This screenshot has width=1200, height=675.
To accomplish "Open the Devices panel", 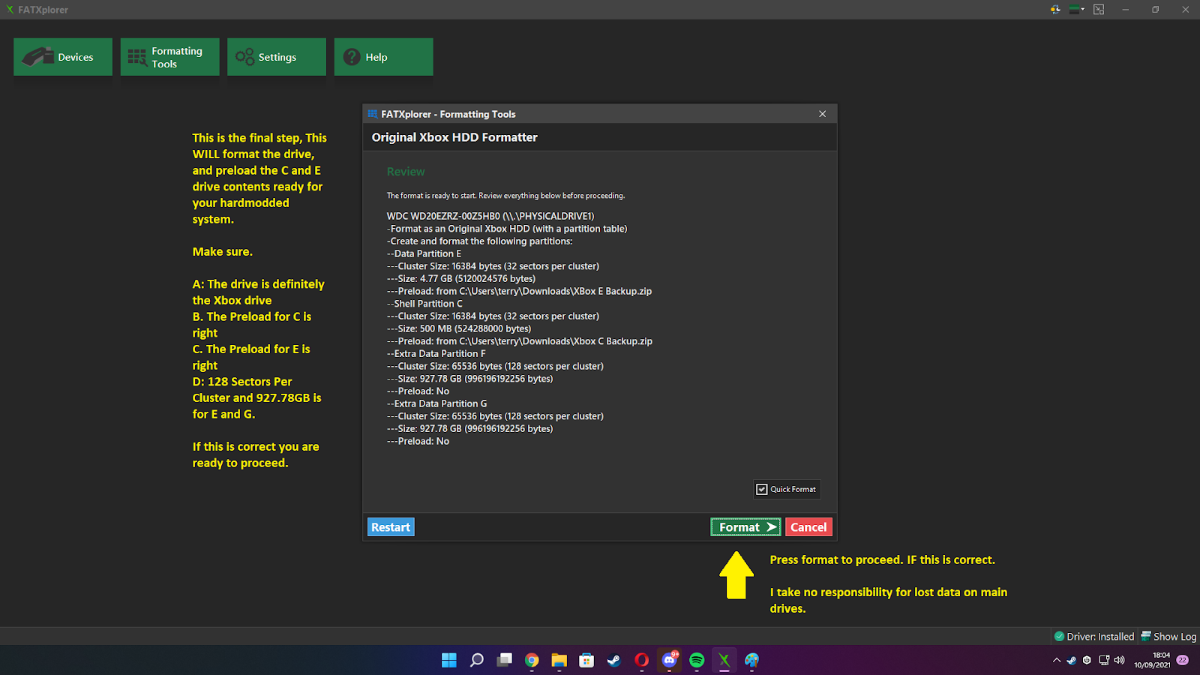I will click(63, 57).
